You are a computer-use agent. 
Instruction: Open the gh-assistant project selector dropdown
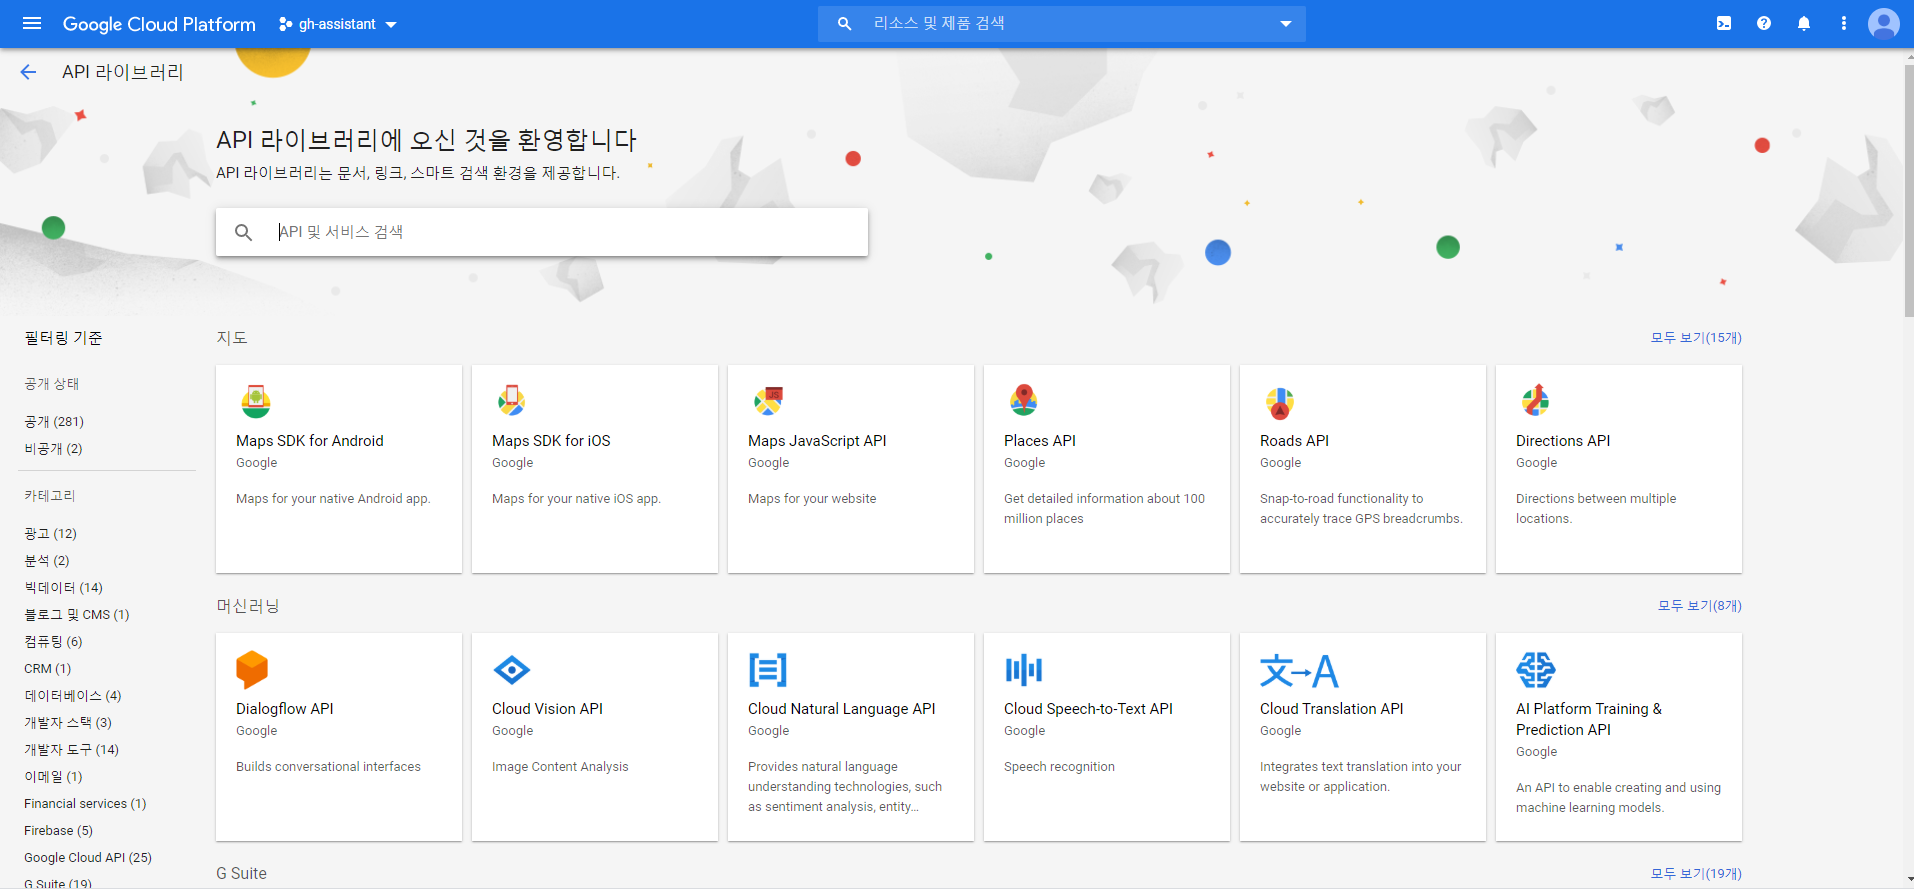338,24
